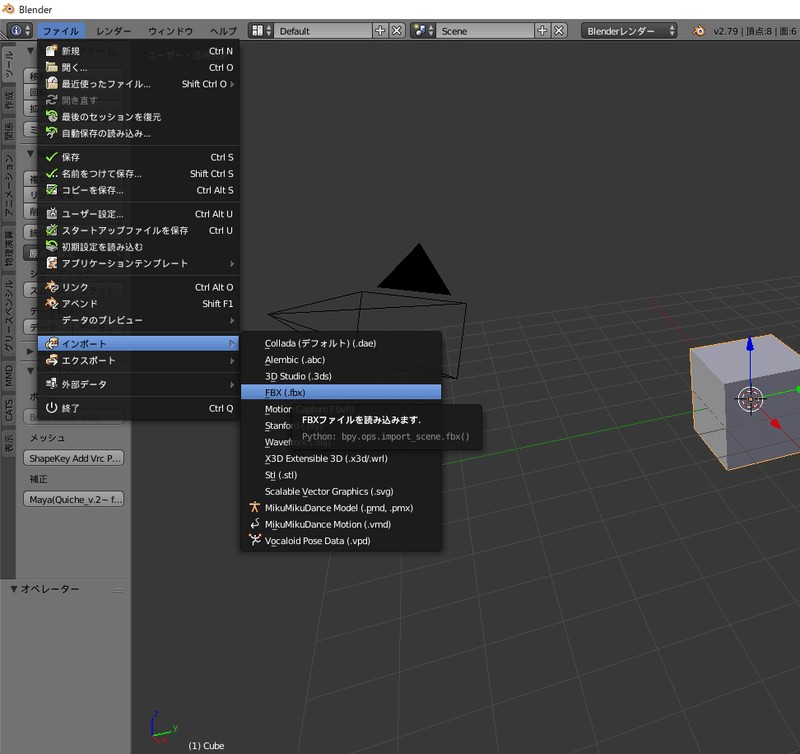Click the Open folder icon (開く...)
This screenshot has width=800, height=754.
[51, 67]
